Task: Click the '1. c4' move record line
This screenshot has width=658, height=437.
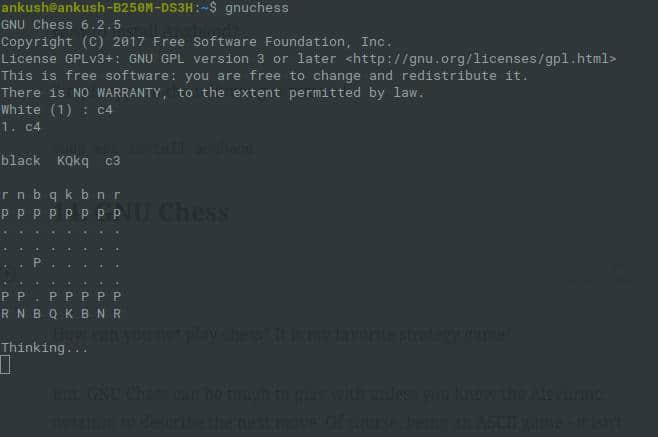Action: click(x=21, y=127)
